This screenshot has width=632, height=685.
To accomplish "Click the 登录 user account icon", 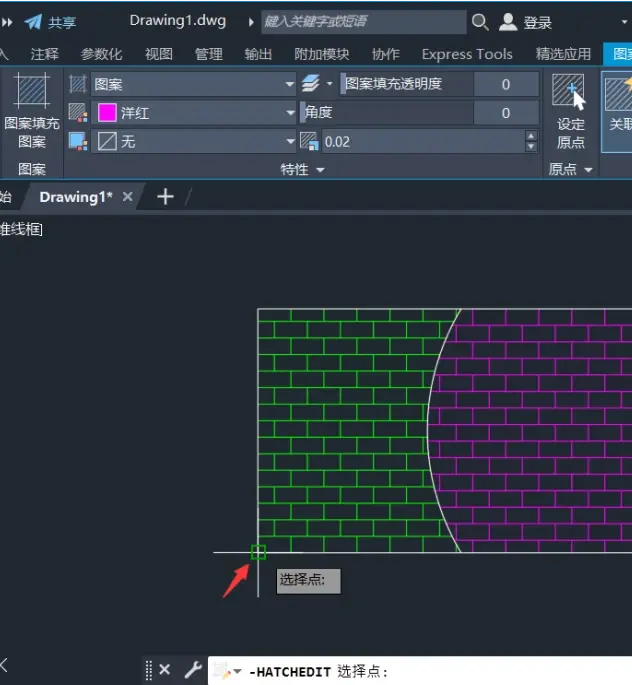I will (508, 22).
